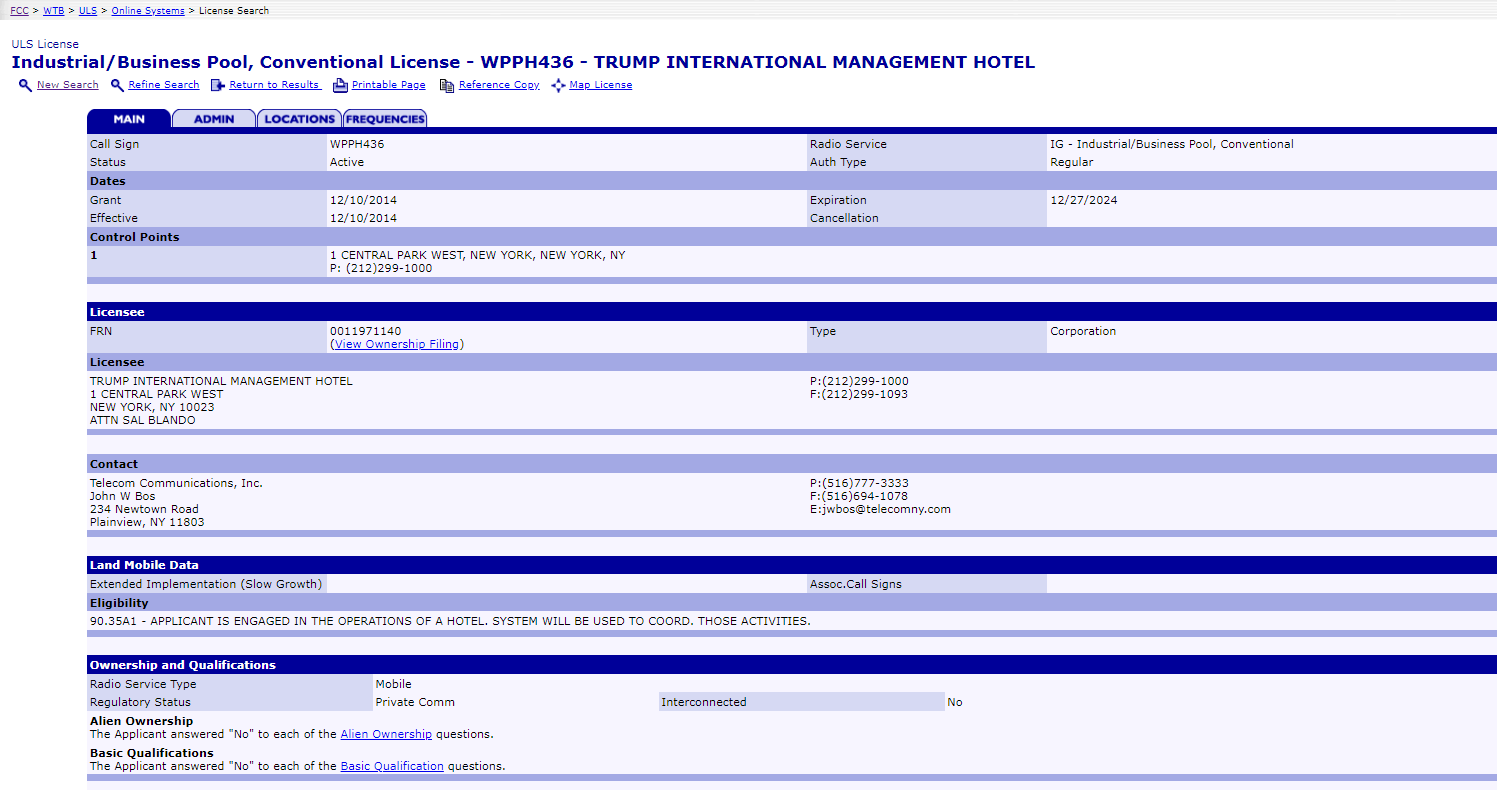Switch to the FREQUENCIES tab
This screenshot has width=1499, height=790.
click(x=385, y=119)
